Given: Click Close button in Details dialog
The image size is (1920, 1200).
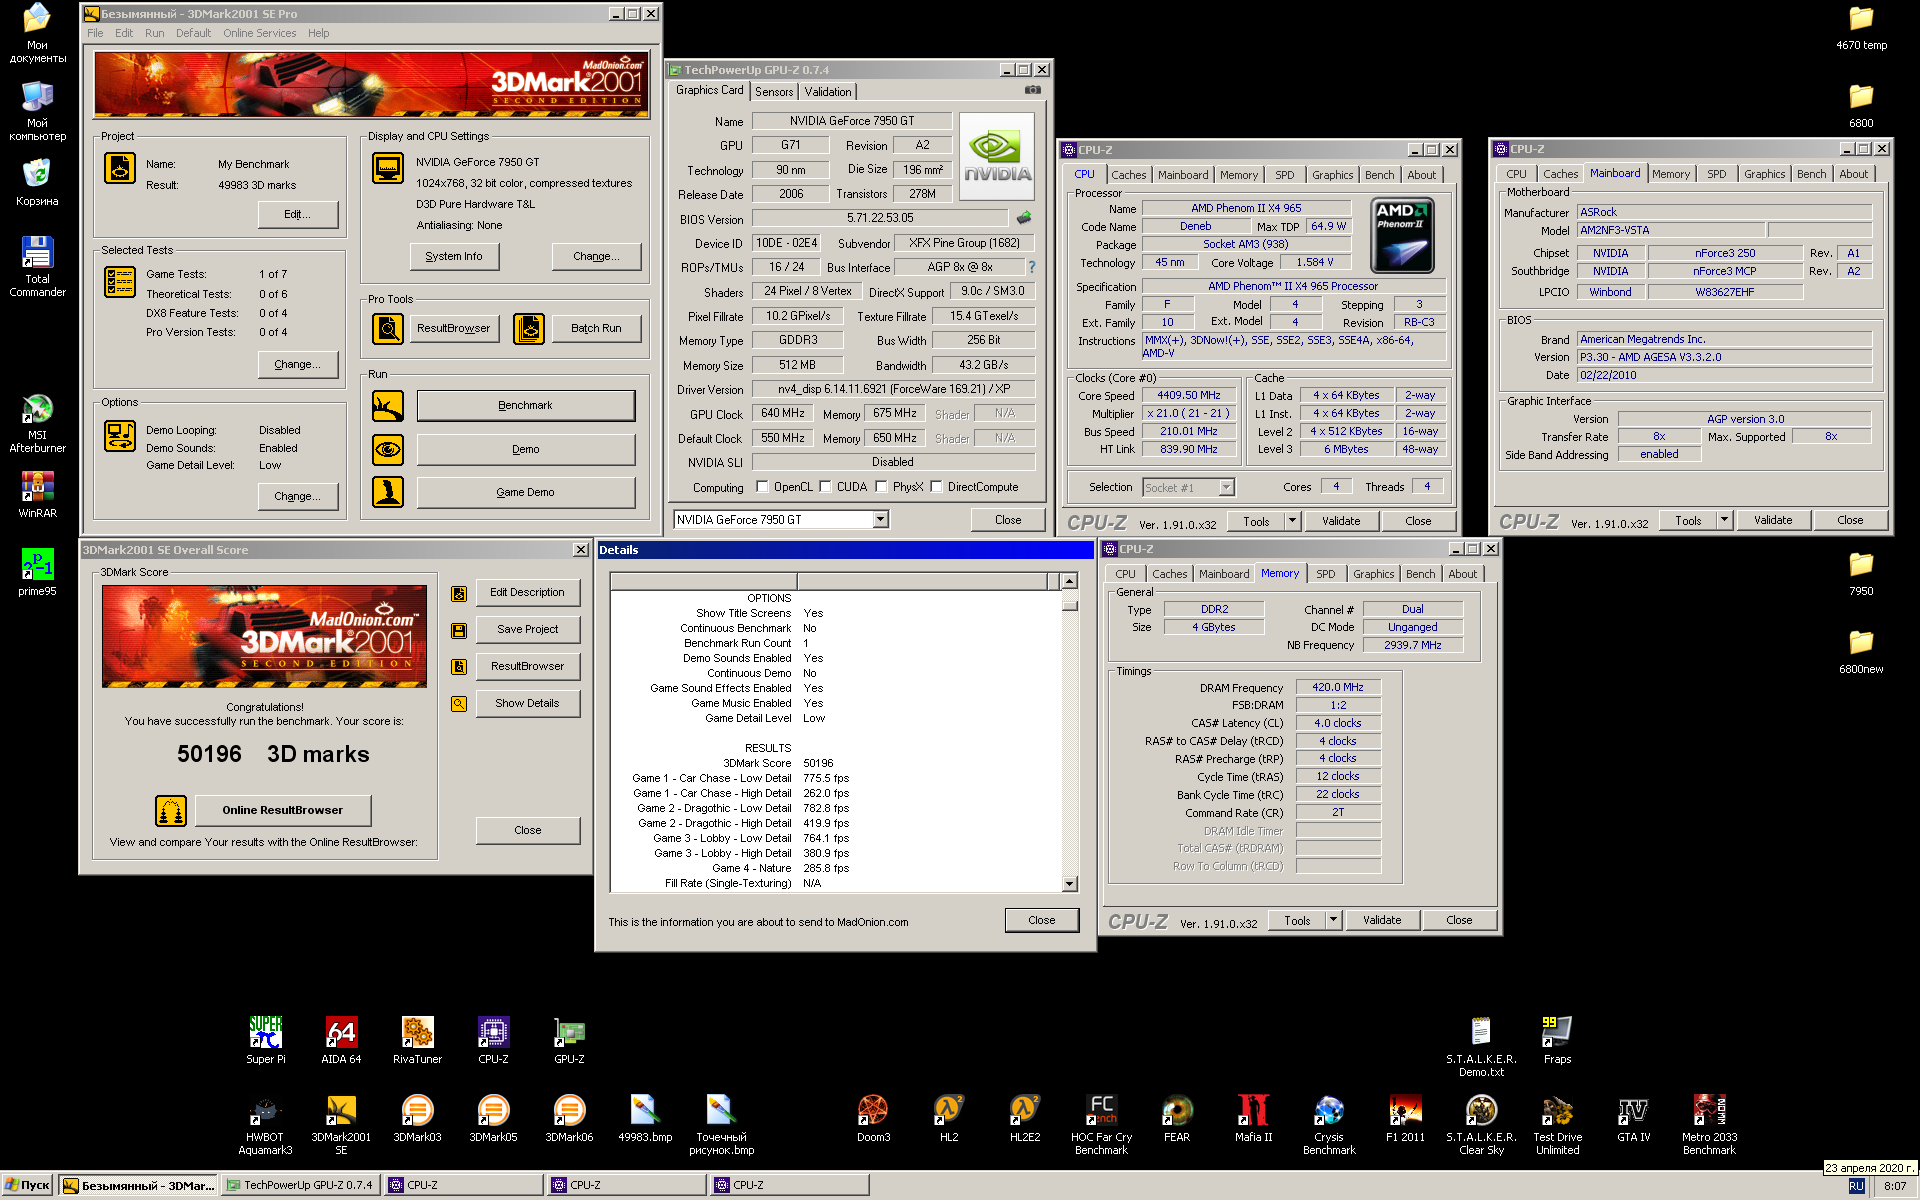Looking at the screenshot, I should coord(1041,921).
